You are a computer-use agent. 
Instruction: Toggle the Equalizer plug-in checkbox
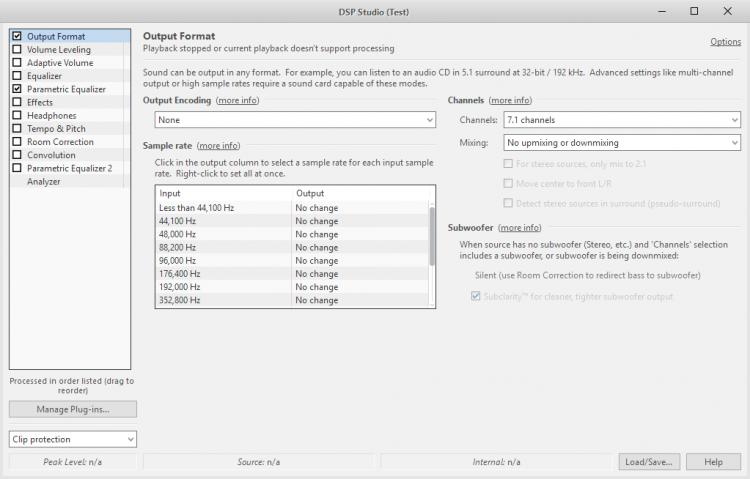coord(17,76)
